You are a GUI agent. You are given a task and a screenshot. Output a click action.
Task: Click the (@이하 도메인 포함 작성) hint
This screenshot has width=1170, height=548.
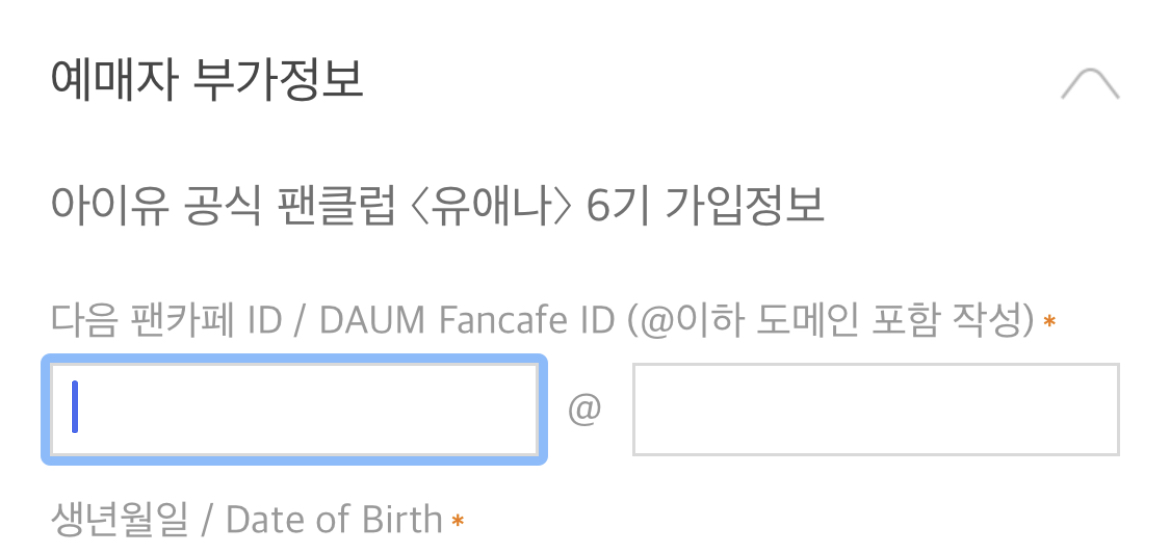tap(830, 321)
